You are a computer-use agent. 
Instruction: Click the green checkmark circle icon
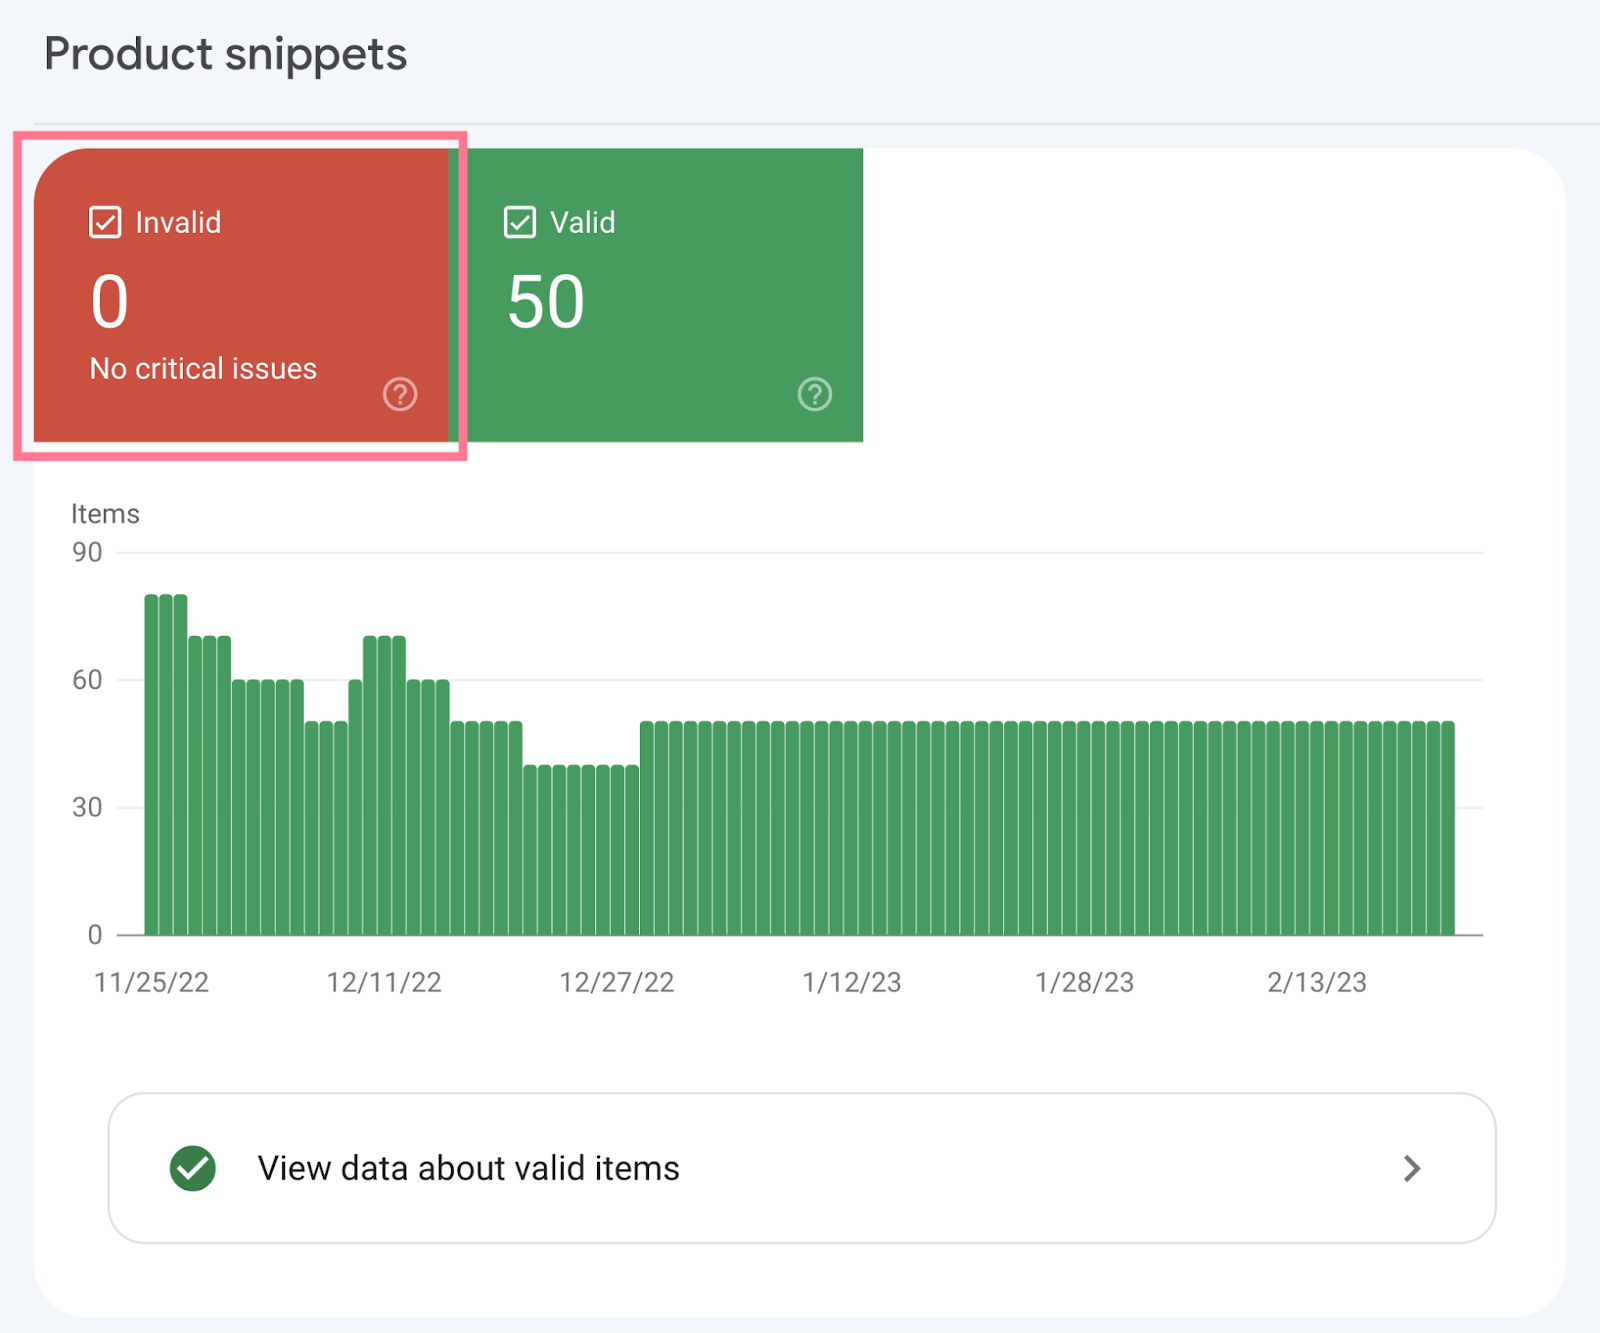(193, 1168)
